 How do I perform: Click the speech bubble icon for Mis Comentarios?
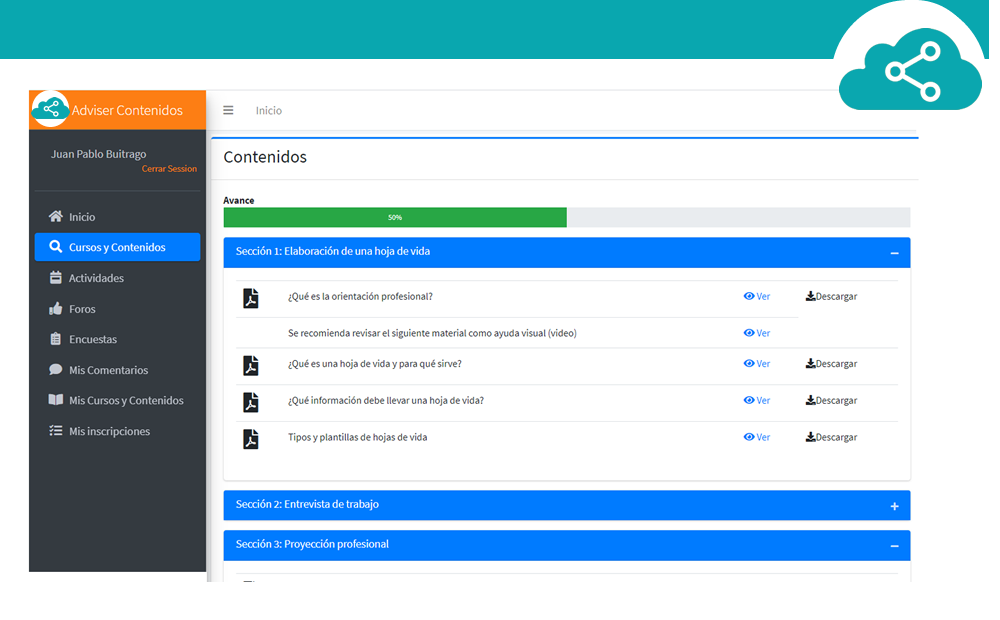pyautogui.click(x=56, y=370)
